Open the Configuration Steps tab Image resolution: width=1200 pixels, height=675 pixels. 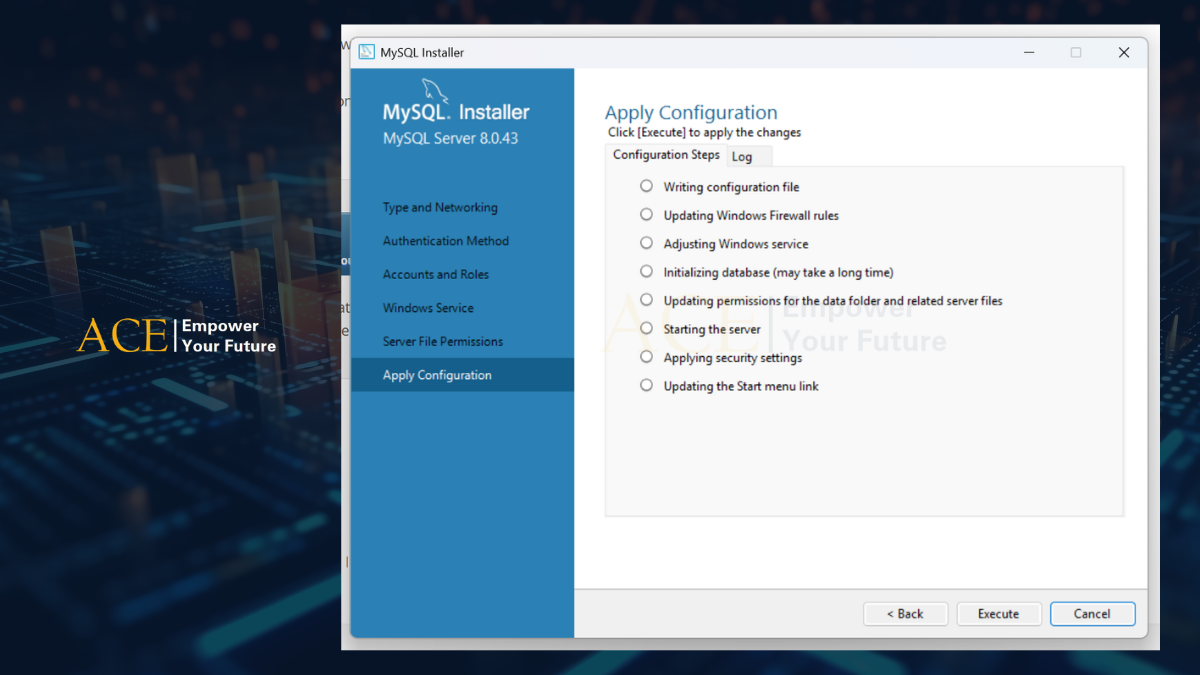click(x=666, y=155)
